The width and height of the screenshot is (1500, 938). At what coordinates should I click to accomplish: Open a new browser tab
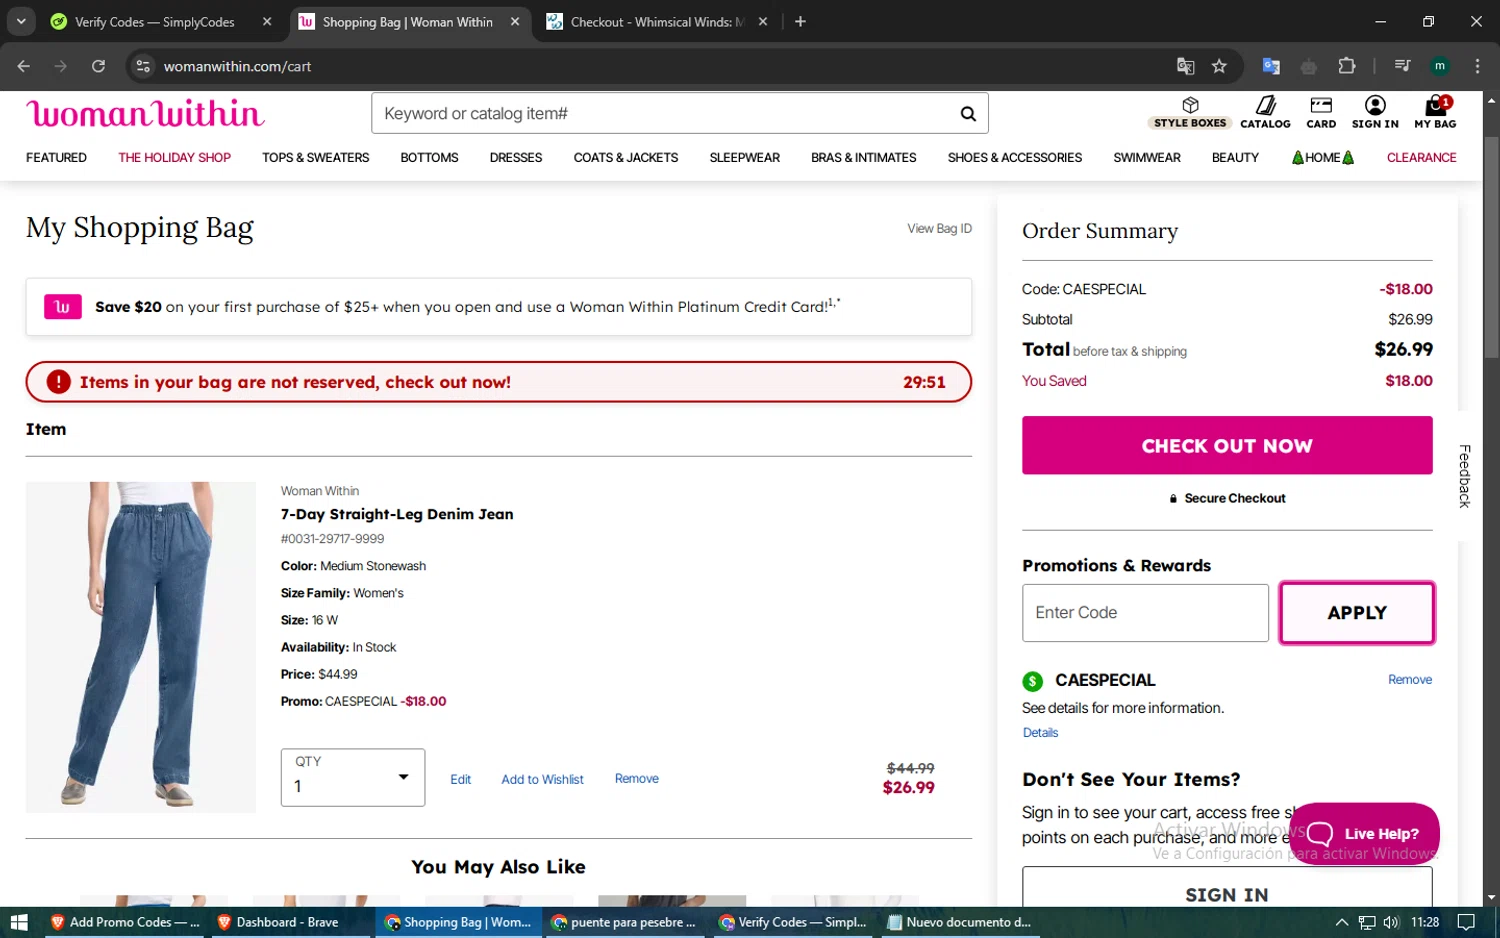pos(800,21)
